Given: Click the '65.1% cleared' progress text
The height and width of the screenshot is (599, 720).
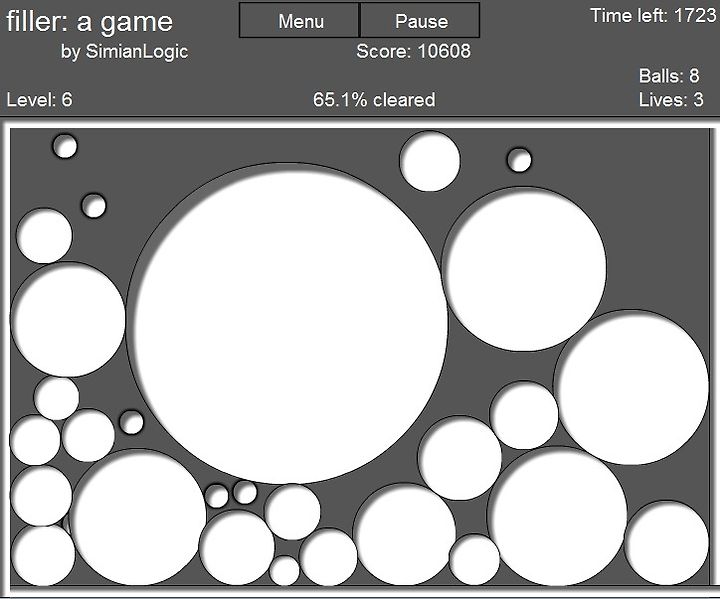Looking at the screenshot, I should [x=374, y=99].
